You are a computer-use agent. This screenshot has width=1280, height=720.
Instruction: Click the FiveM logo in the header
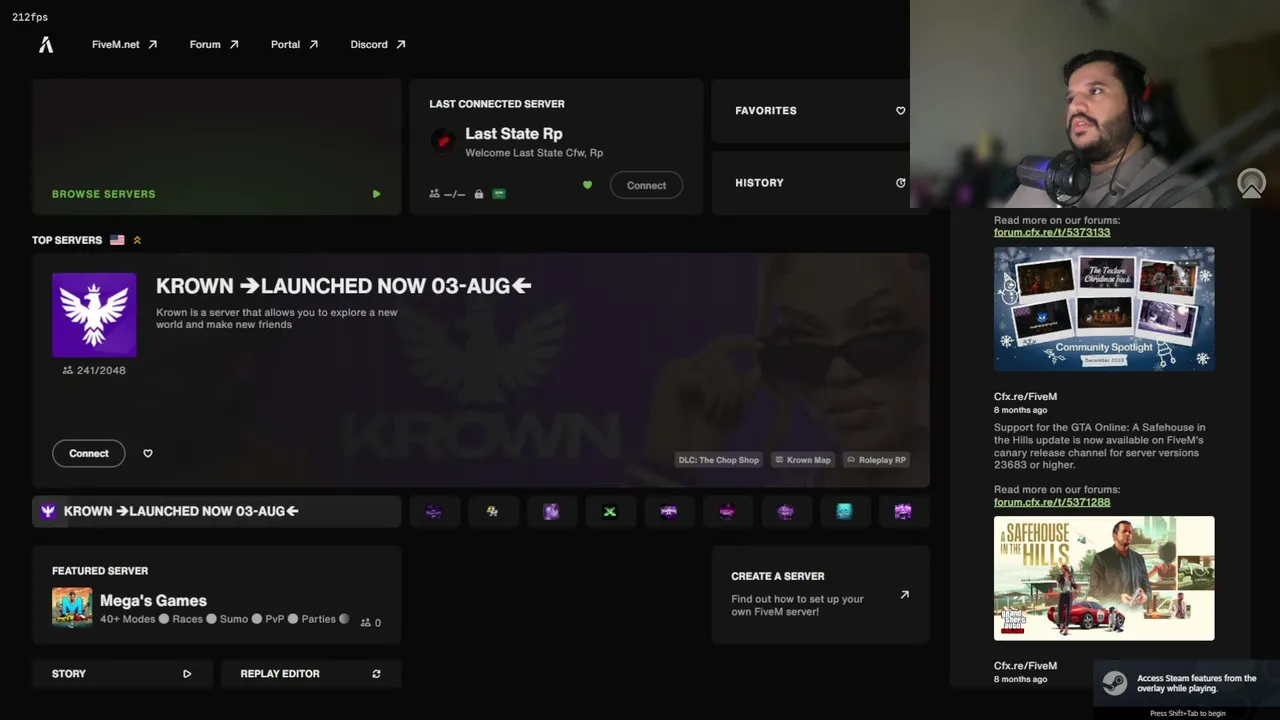point(46,44)
